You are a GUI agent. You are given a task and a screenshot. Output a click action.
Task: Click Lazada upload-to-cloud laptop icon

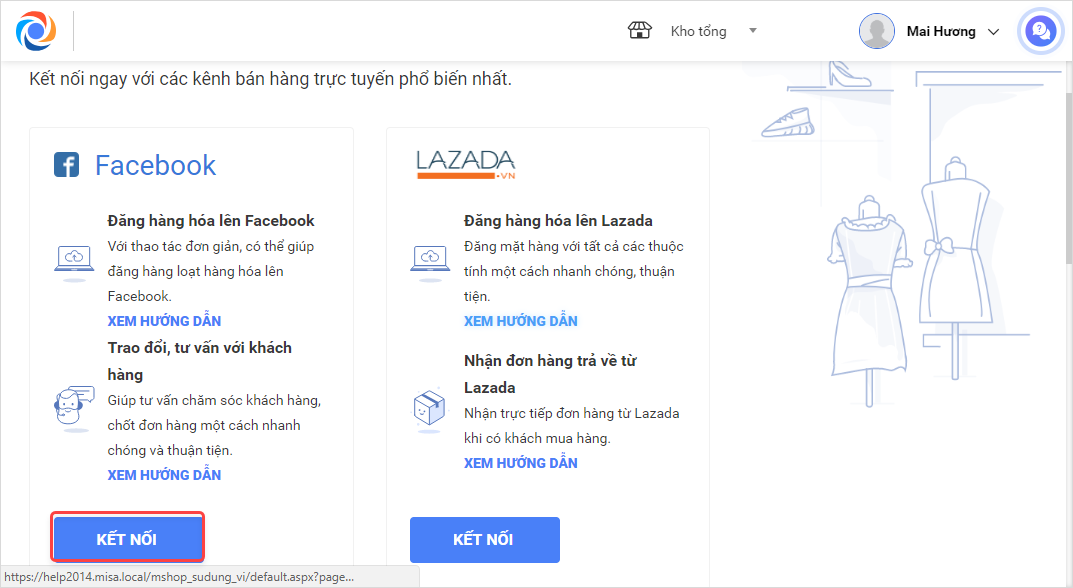[430, 258]
